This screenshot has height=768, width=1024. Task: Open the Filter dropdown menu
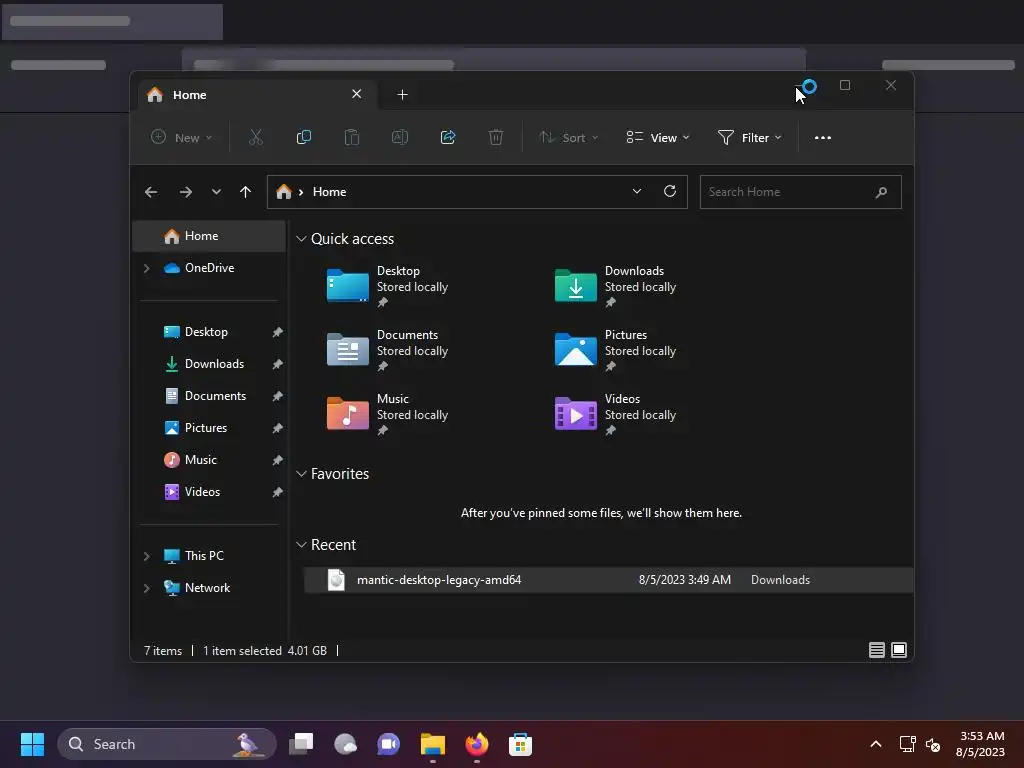749,138
